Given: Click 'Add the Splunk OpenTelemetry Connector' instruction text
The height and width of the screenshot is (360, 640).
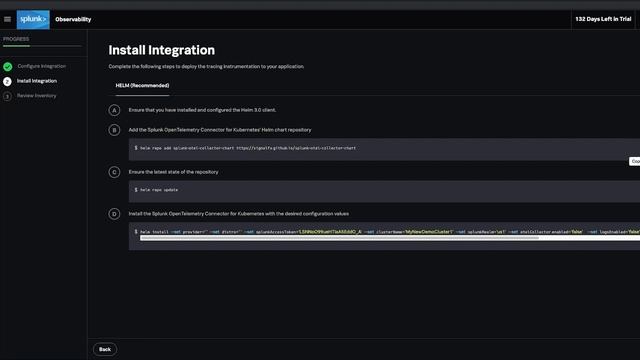Looking at the screenshot, I should (220, 130).
